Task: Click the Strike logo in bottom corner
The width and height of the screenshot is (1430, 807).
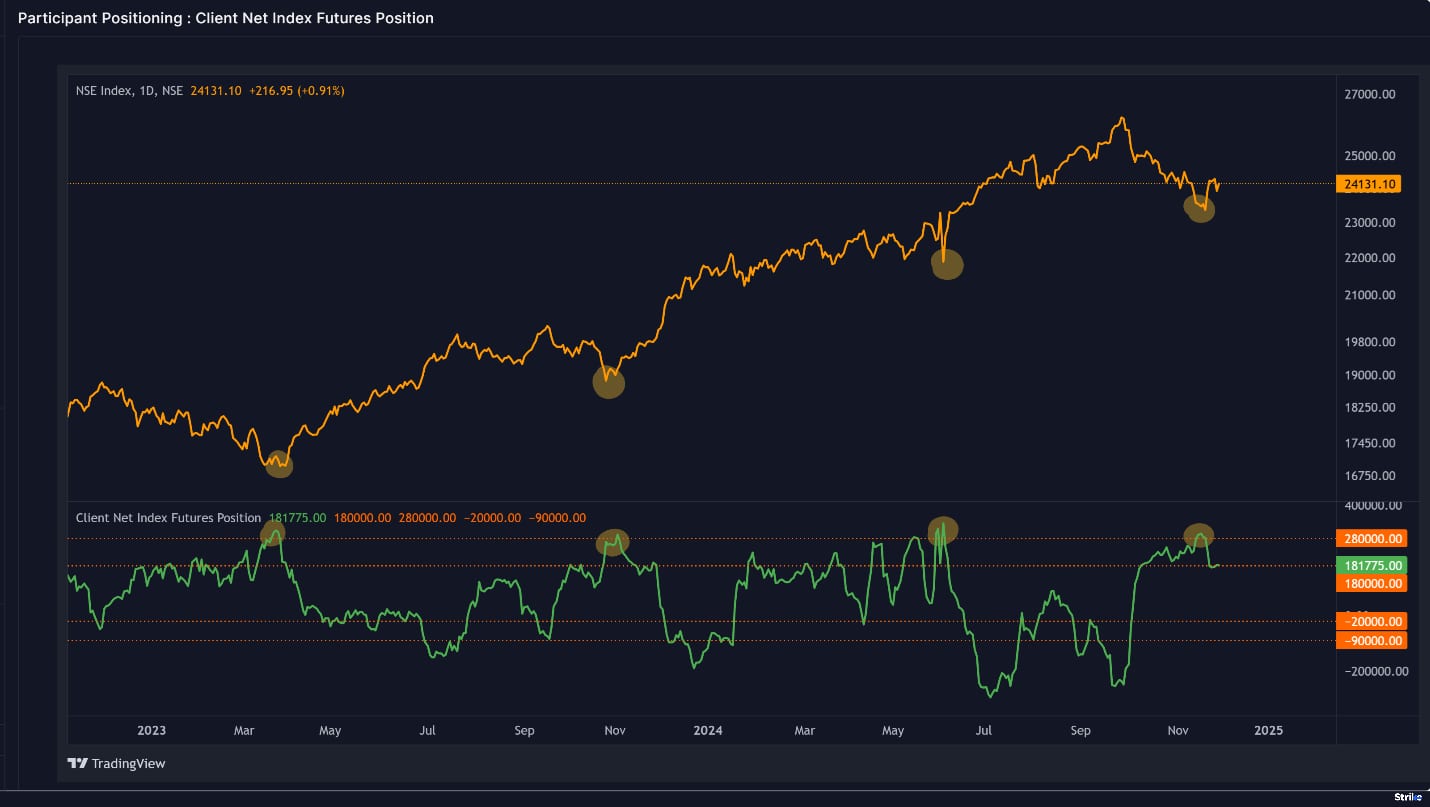Action: (1407, 796)
